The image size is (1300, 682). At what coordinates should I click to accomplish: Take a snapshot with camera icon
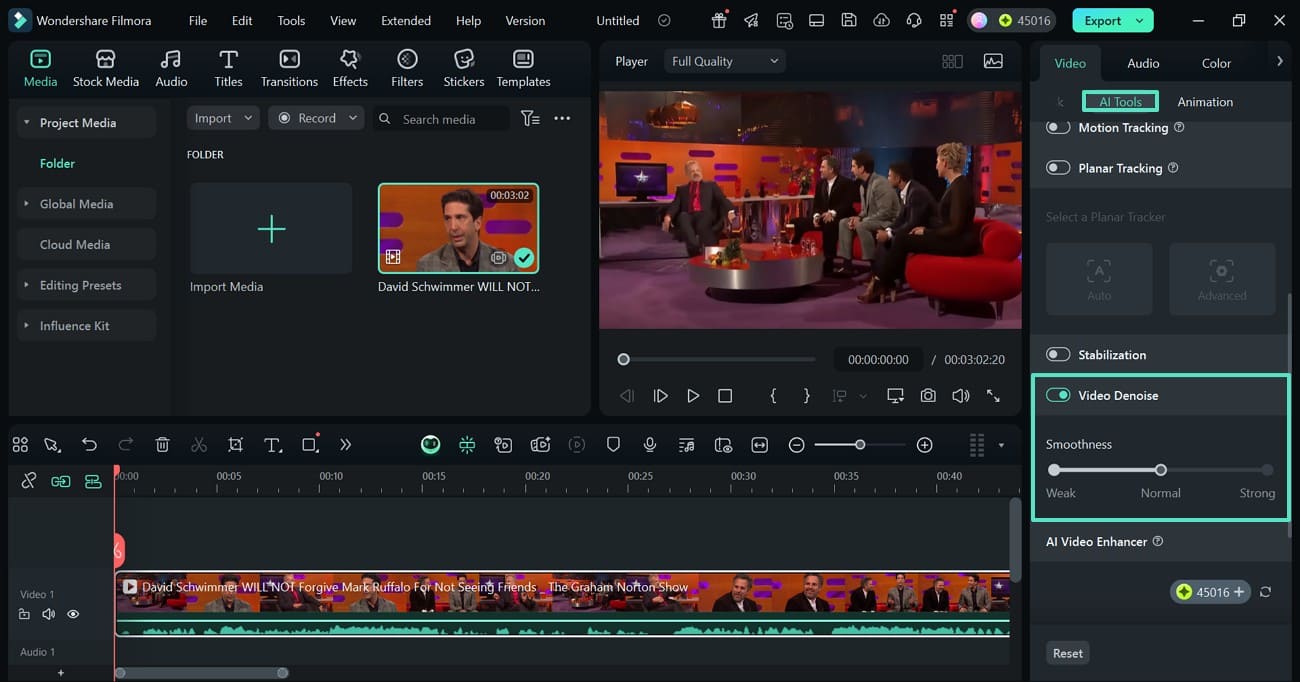(x=928, y=396)
